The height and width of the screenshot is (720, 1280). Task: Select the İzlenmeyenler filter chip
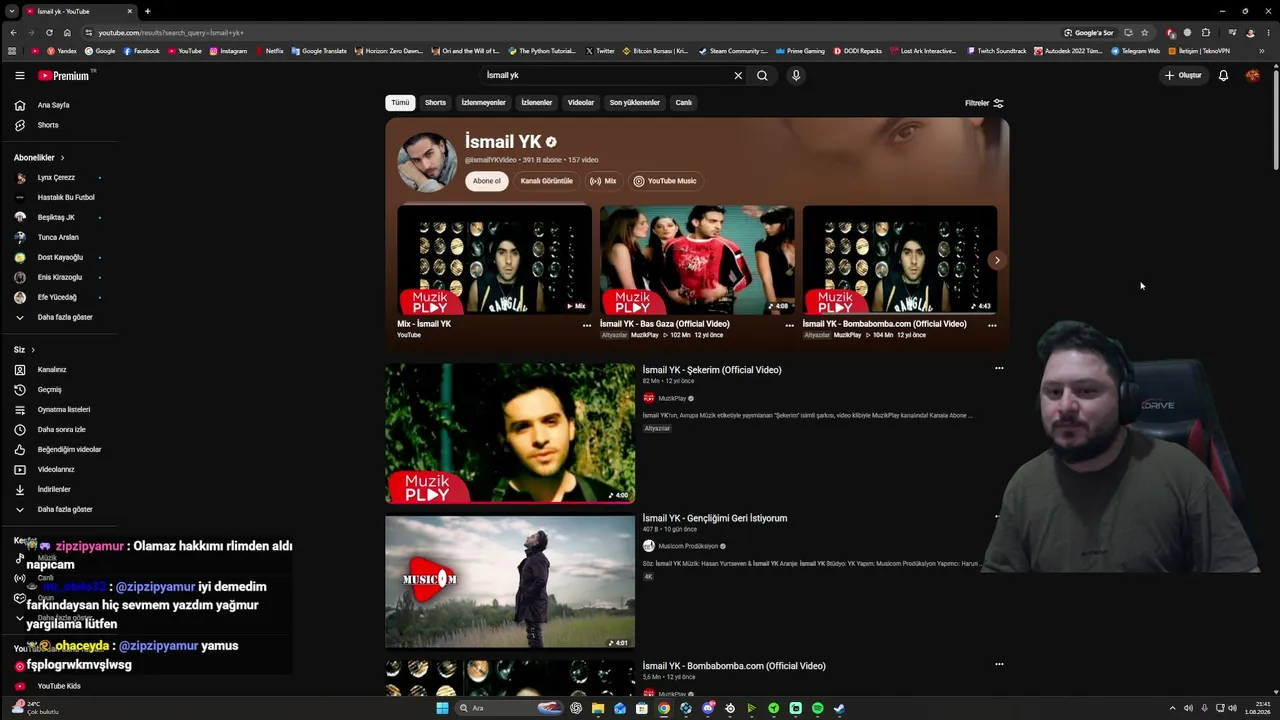pyautogui.click(x=483, y=102)
